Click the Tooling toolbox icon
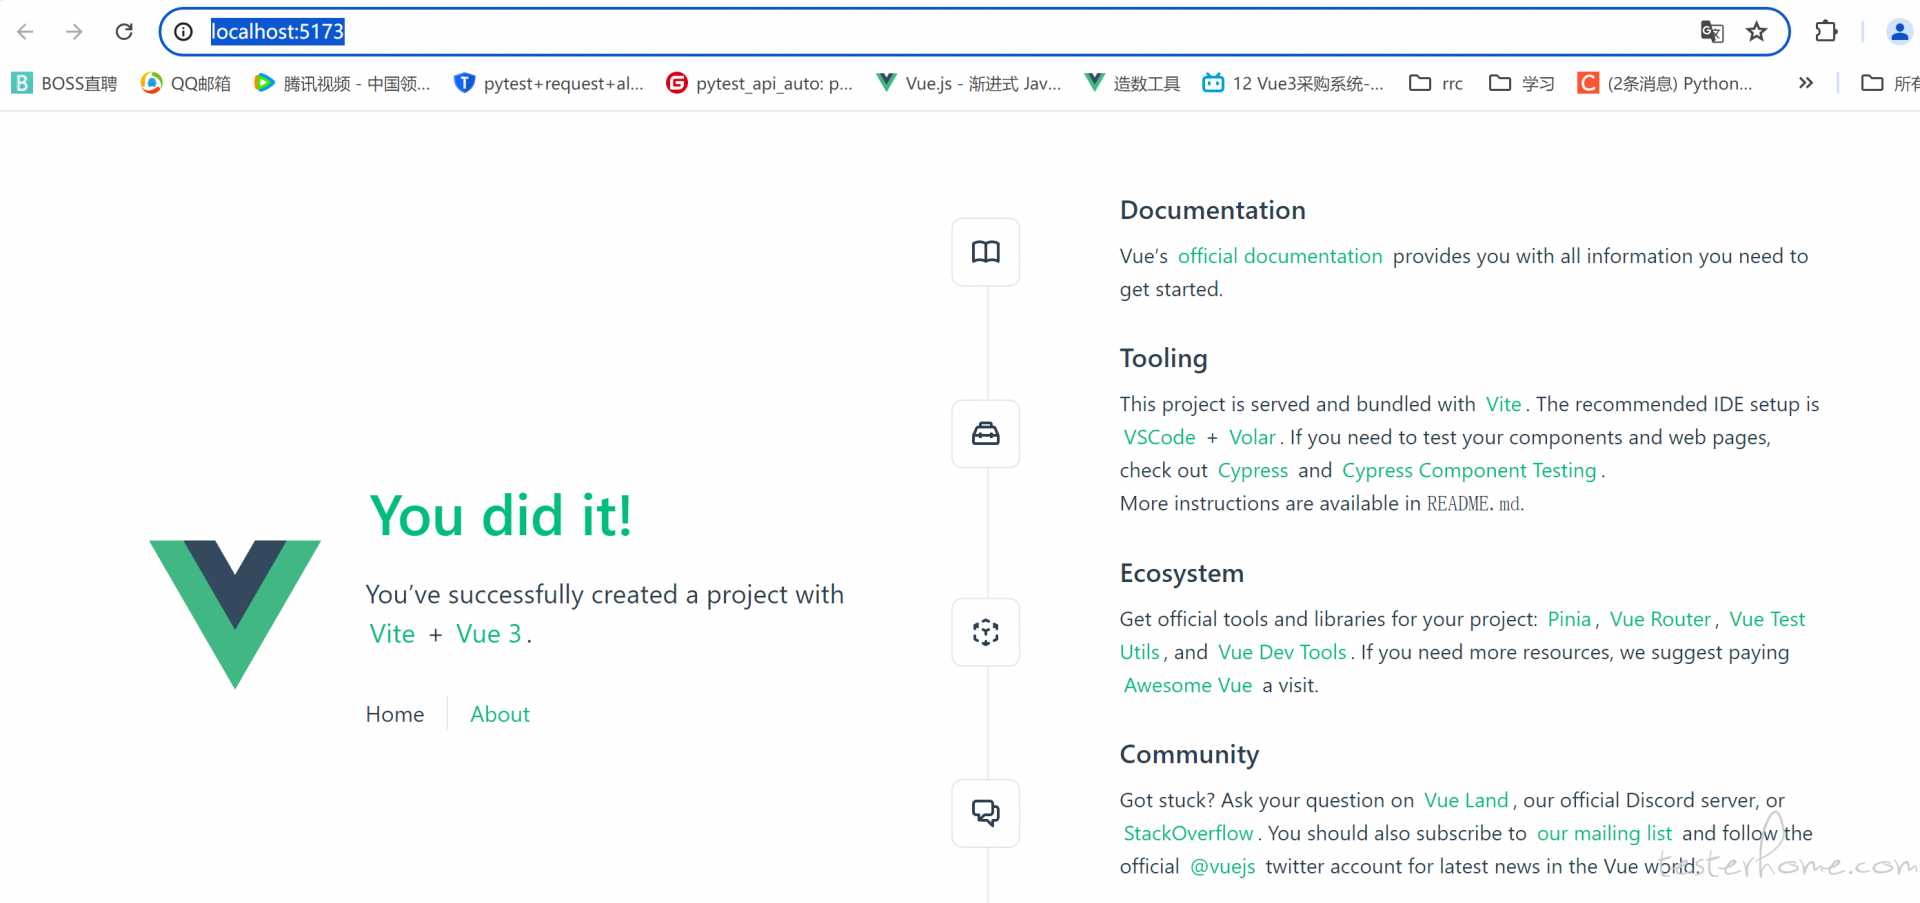This screenshot has height=903, width=1920. tap(986, 434)
